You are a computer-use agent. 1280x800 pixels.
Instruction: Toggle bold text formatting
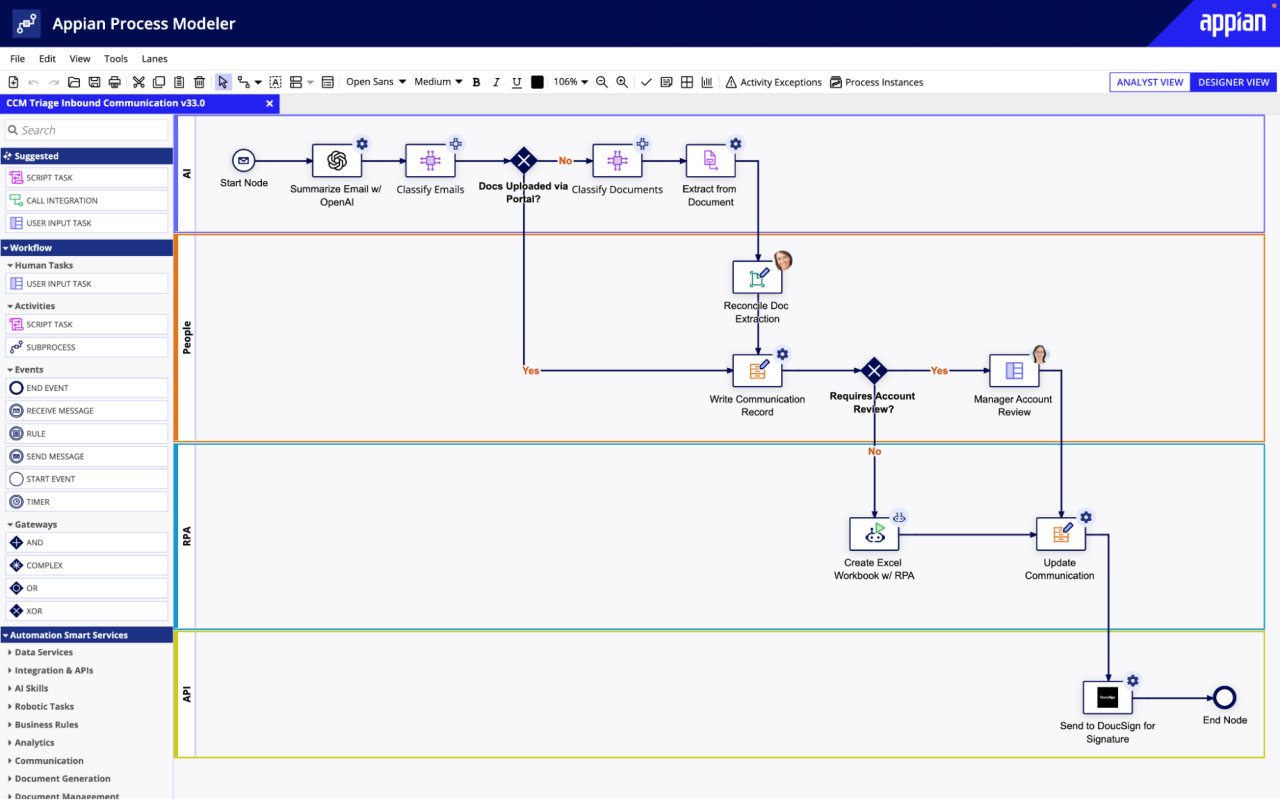tap(476, 82)
